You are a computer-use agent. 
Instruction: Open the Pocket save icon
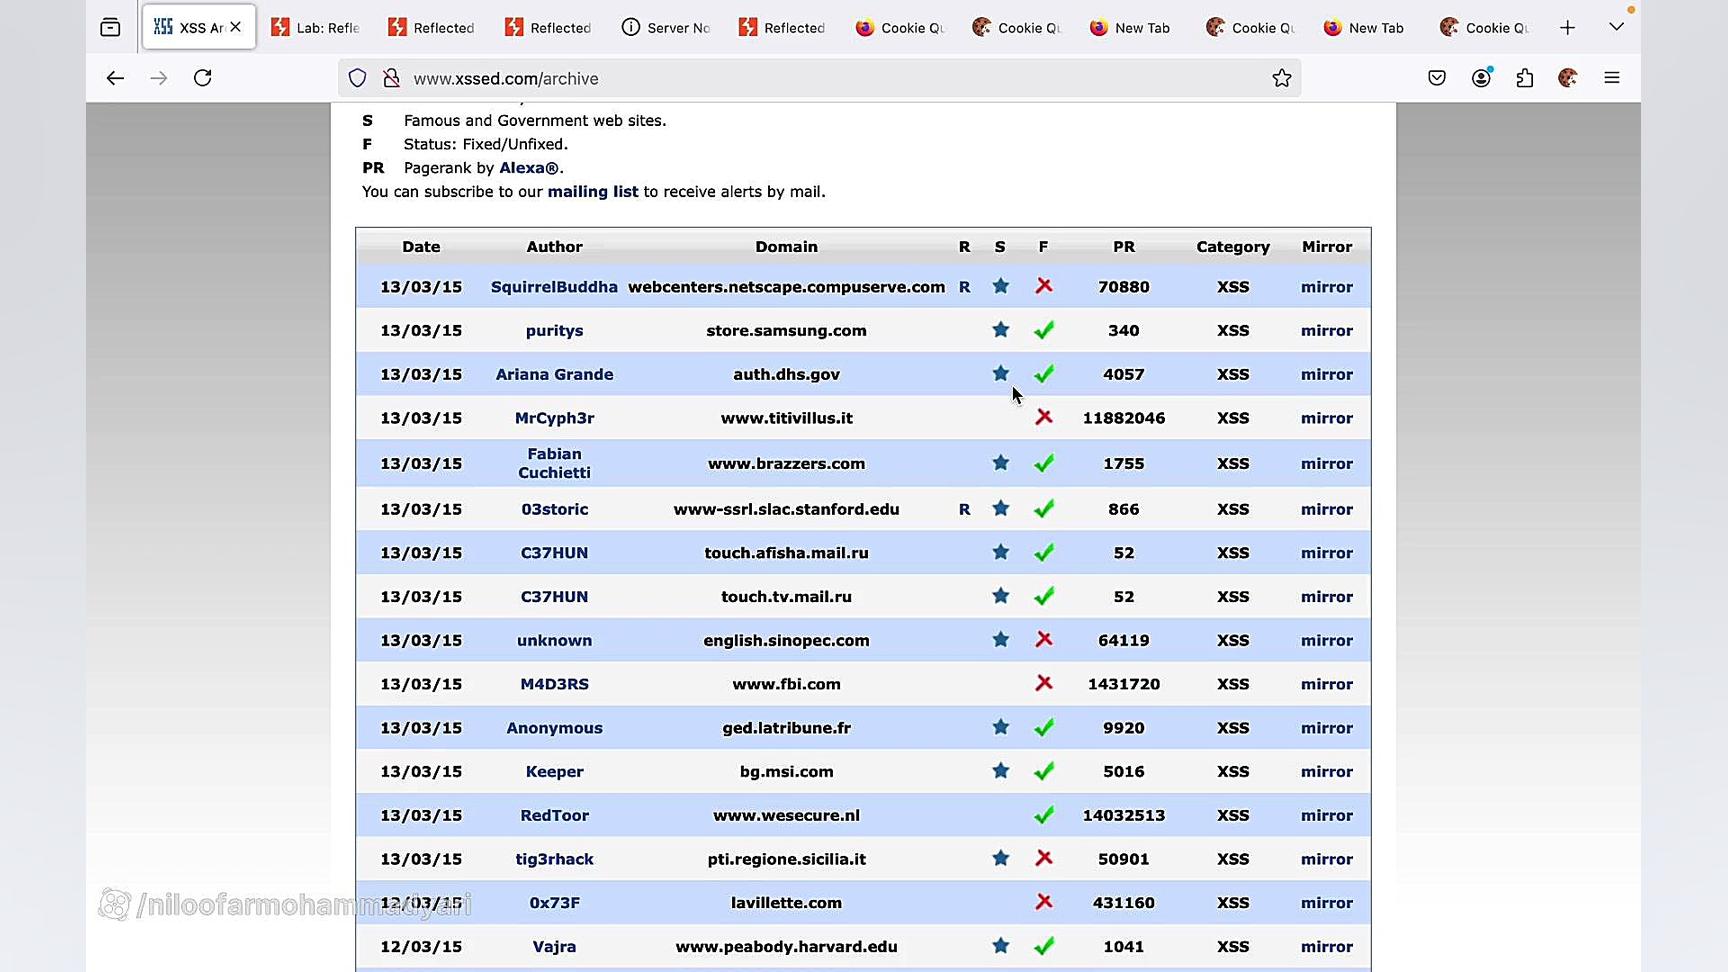(x=1437, y=78)
